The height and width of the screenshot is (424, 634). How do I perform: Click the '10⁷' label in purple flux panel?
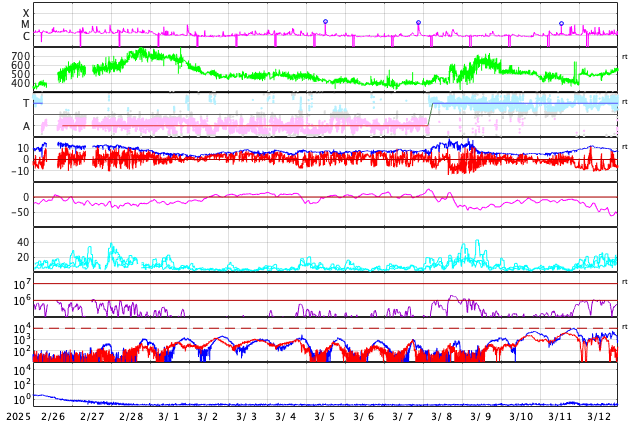pos(22,284)
